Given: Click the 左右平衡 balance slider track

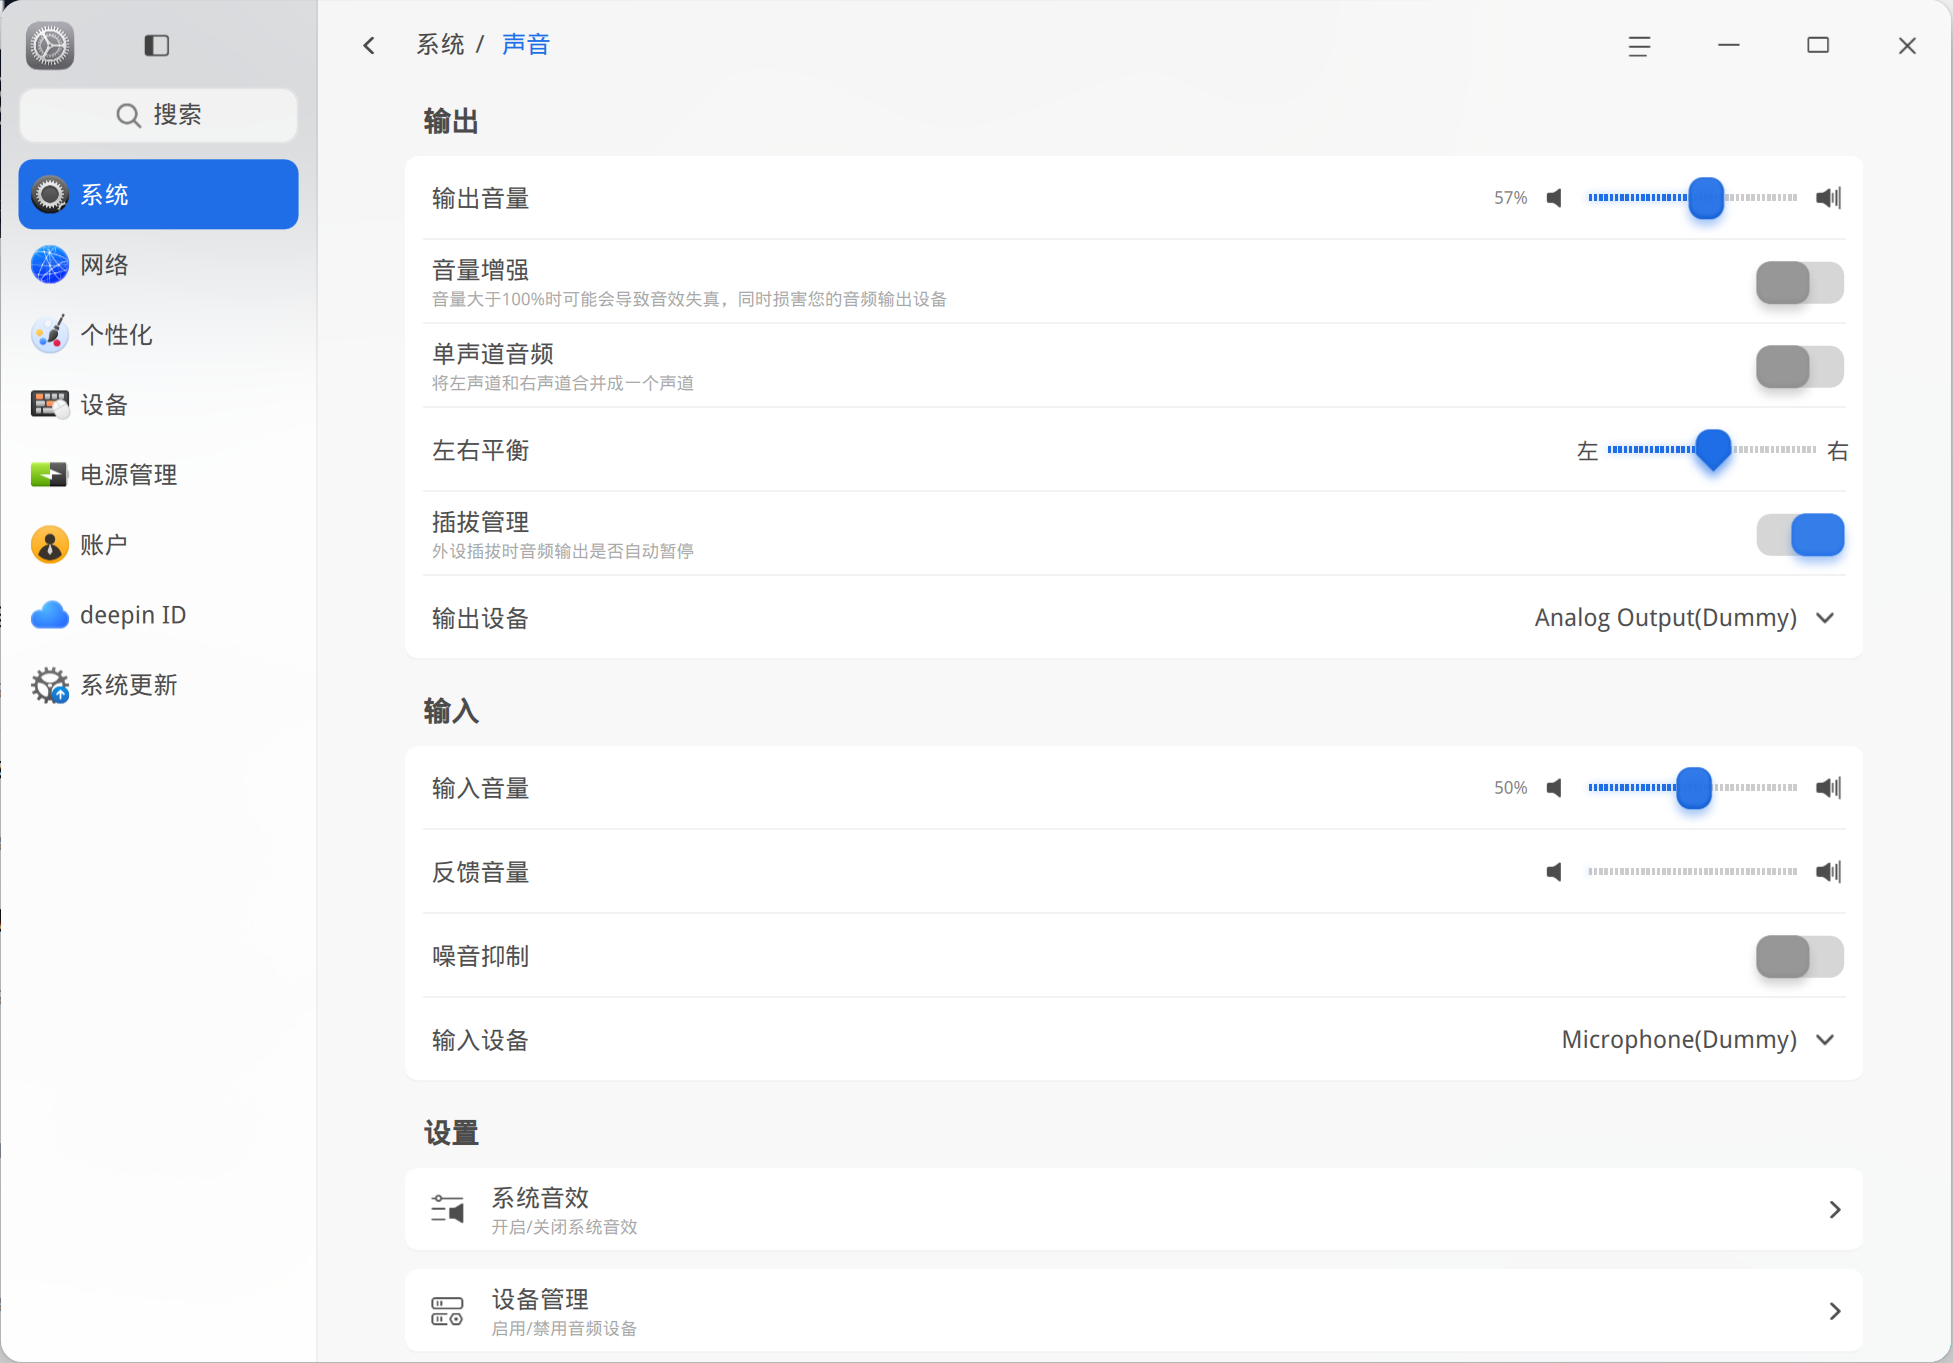Looking at the screenshot, I should pos(1712,450).
